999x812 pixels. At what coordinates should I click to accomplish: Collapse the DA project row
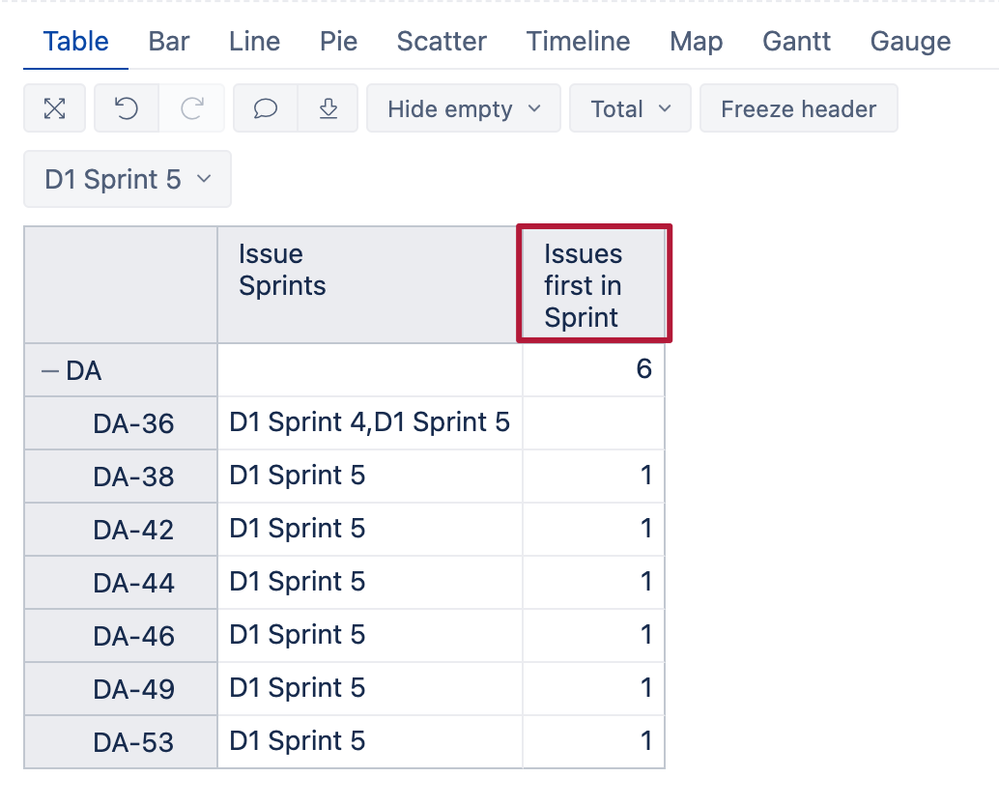49,371
